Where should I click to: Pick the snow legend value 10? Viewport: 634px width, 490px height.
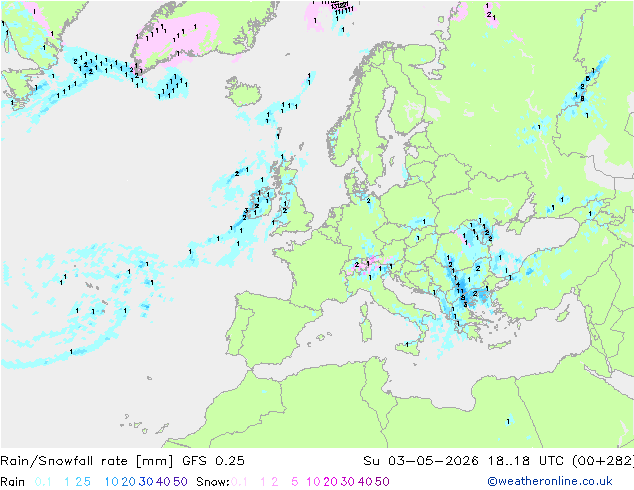[313, 482]
